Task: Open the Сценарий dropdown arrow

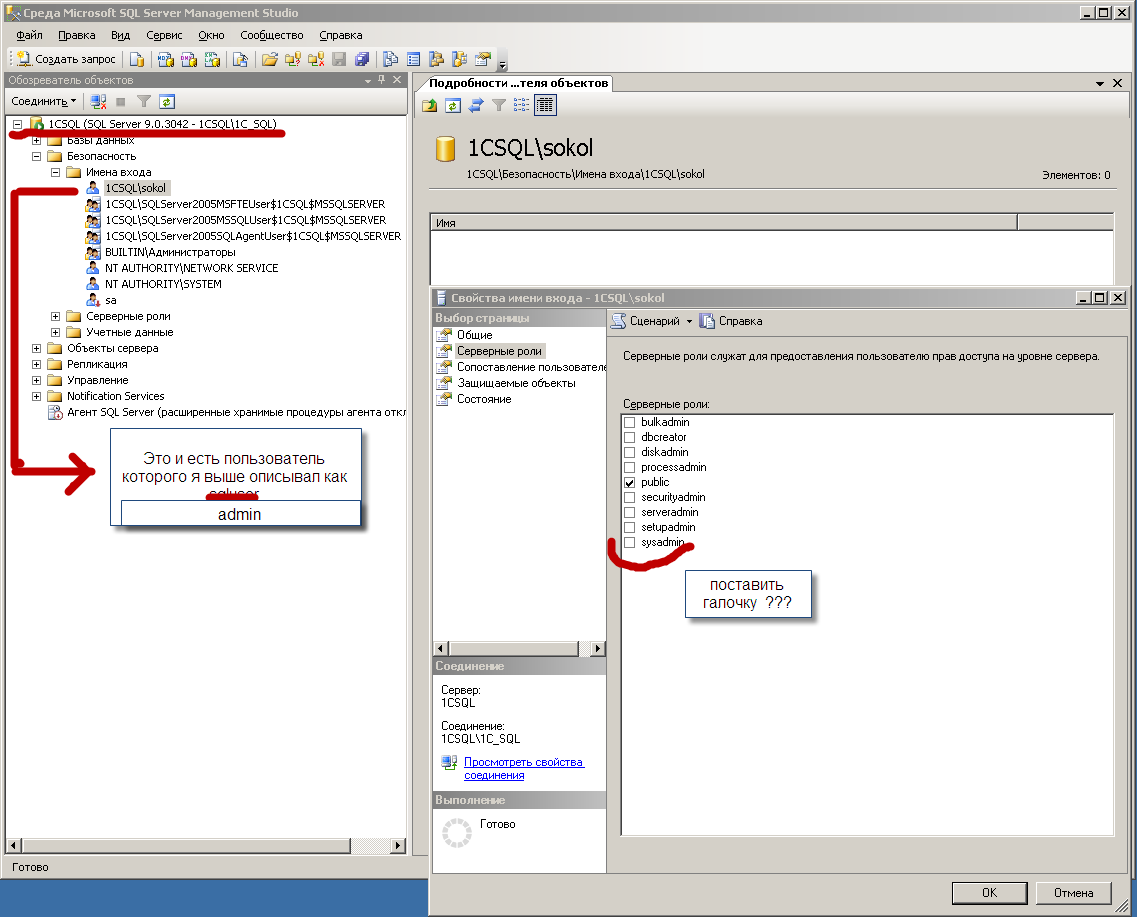Action: [x=689, y=321]
